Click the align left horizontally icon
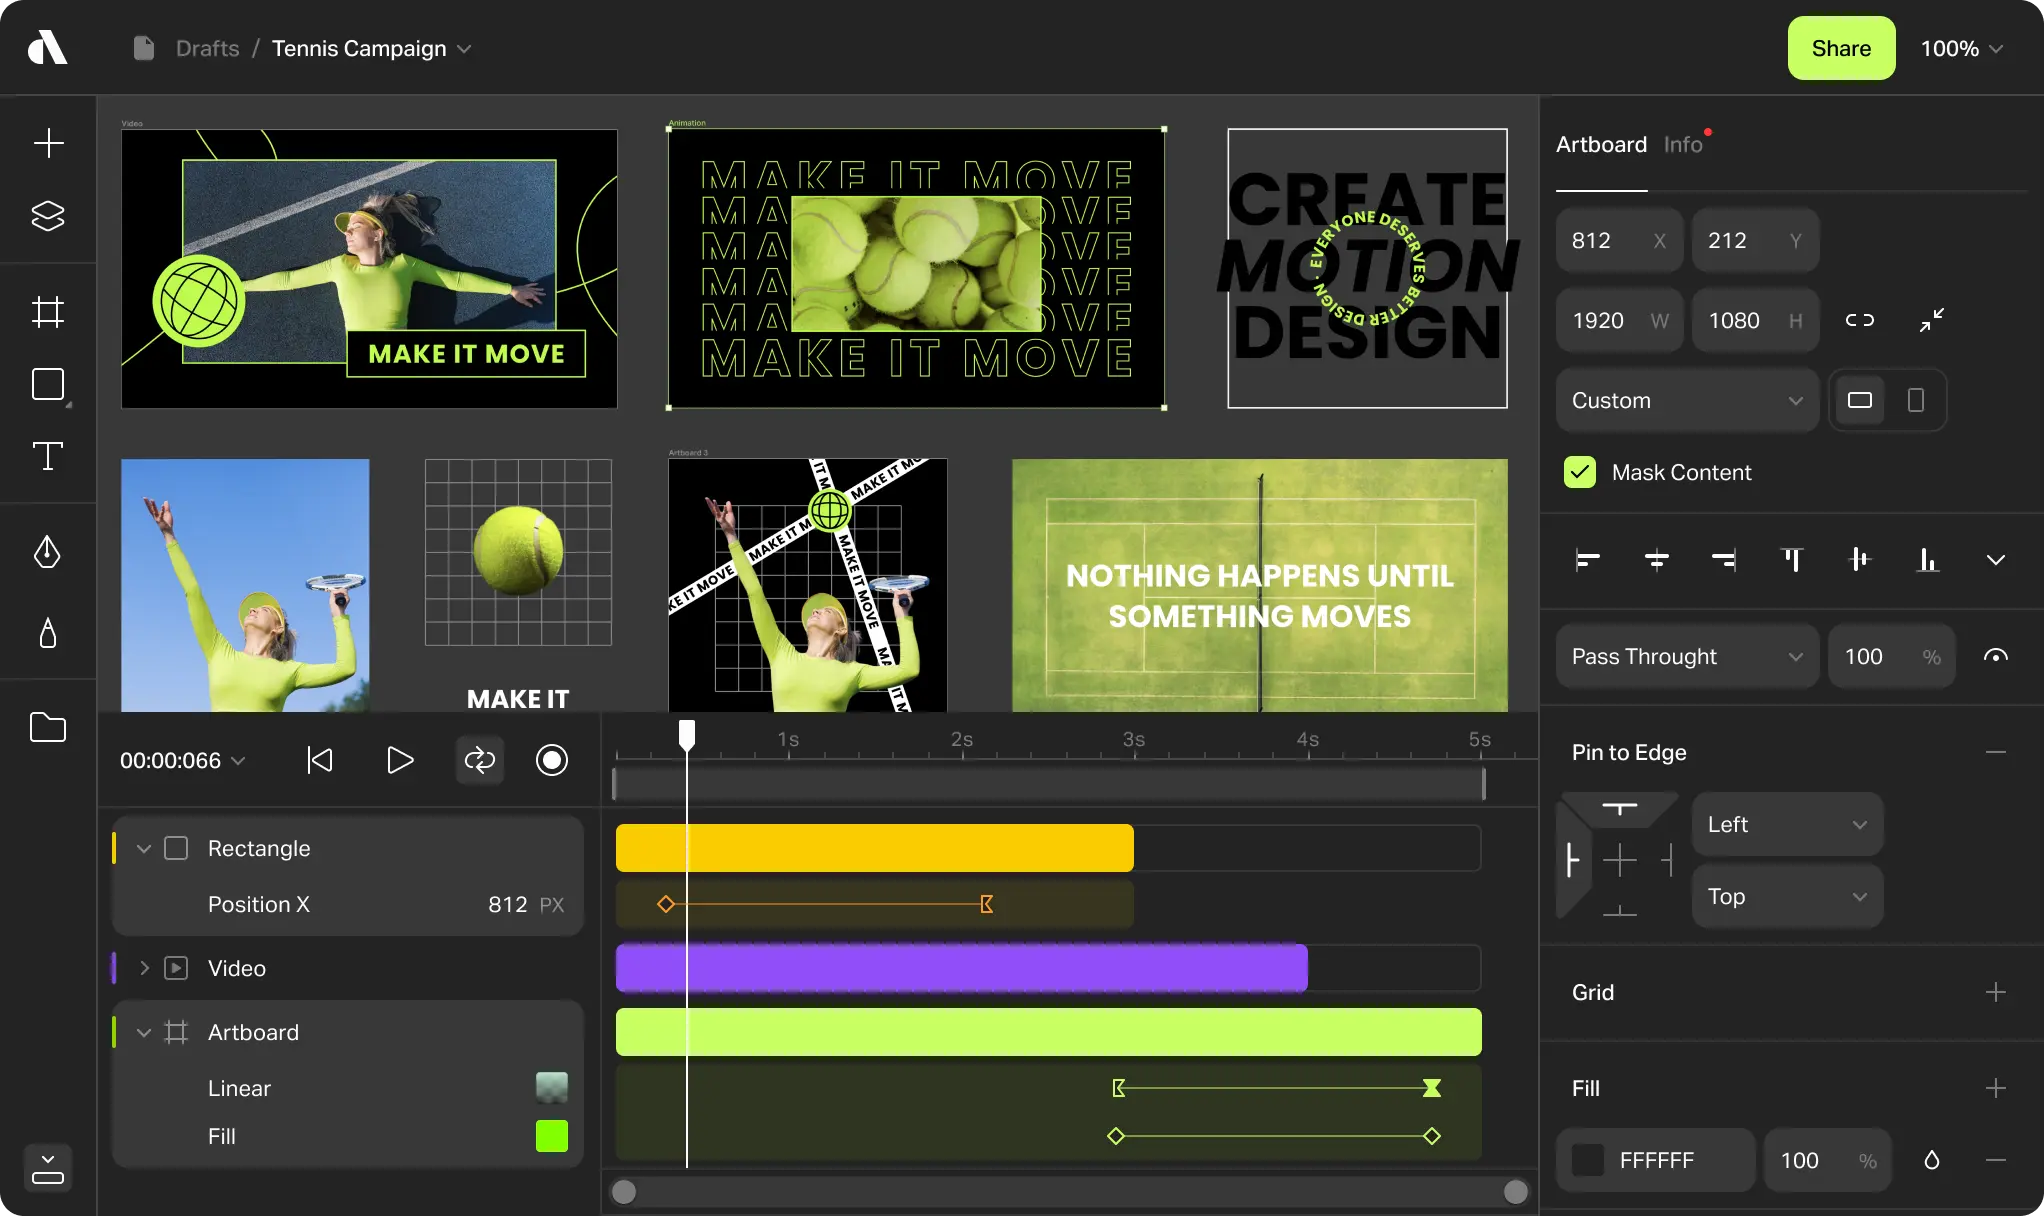The image size is (2044, 1216). click(x=1589, y=560)
